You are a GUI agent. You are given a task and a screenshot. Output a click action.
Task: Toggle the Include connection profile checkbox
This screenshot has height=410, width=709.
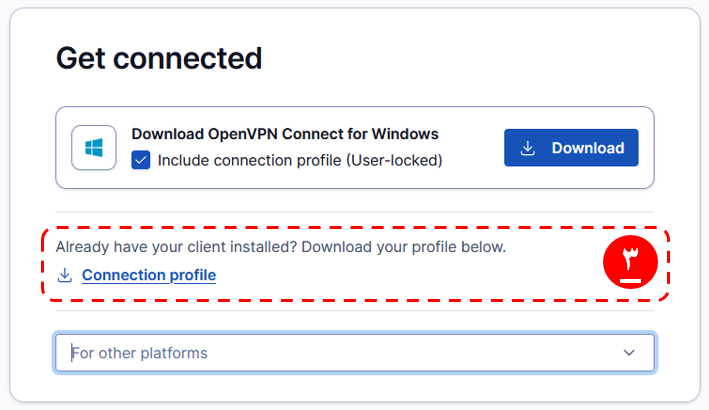(x=141, y=159)
